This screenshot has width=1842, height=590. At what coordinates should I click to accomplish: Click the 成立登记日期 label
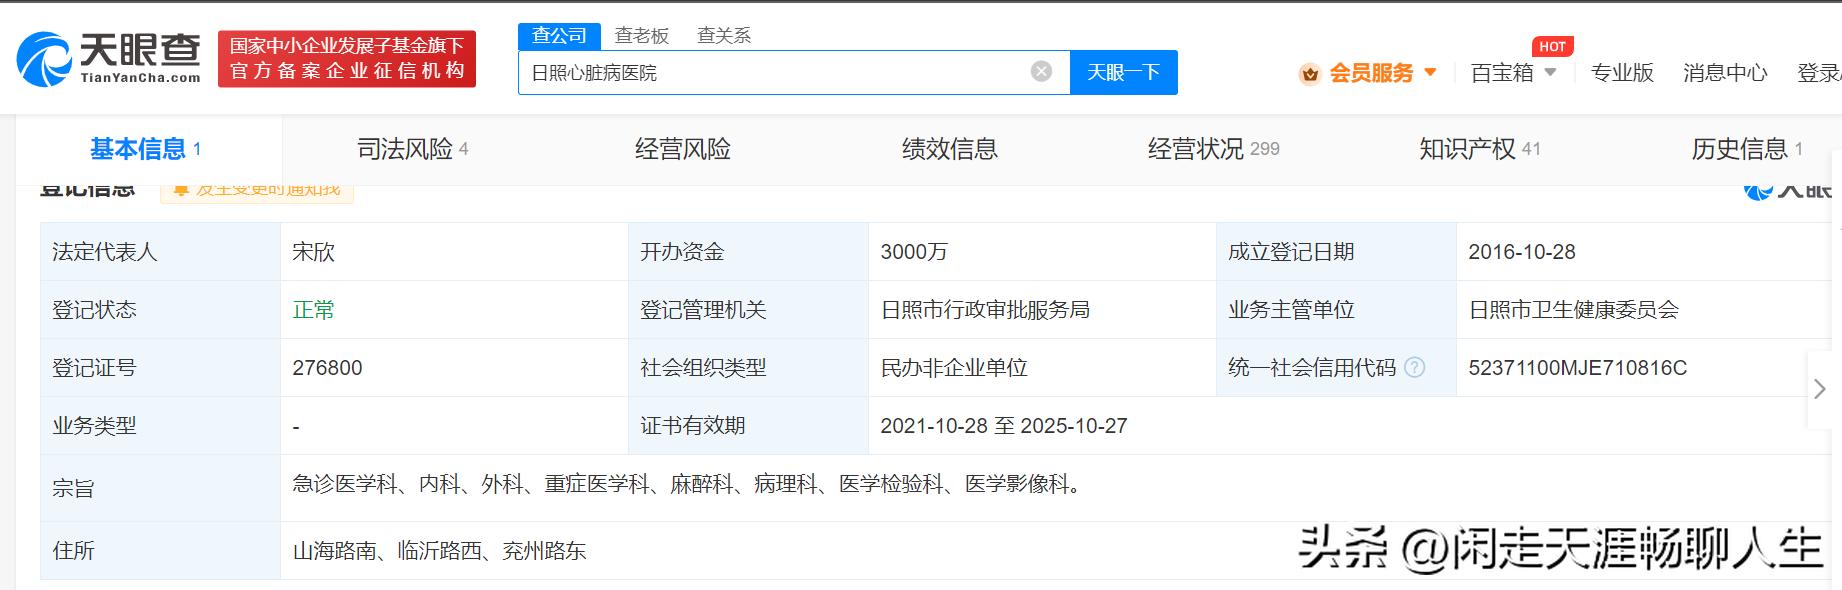pyautogui.click(x=1291, y=252)
